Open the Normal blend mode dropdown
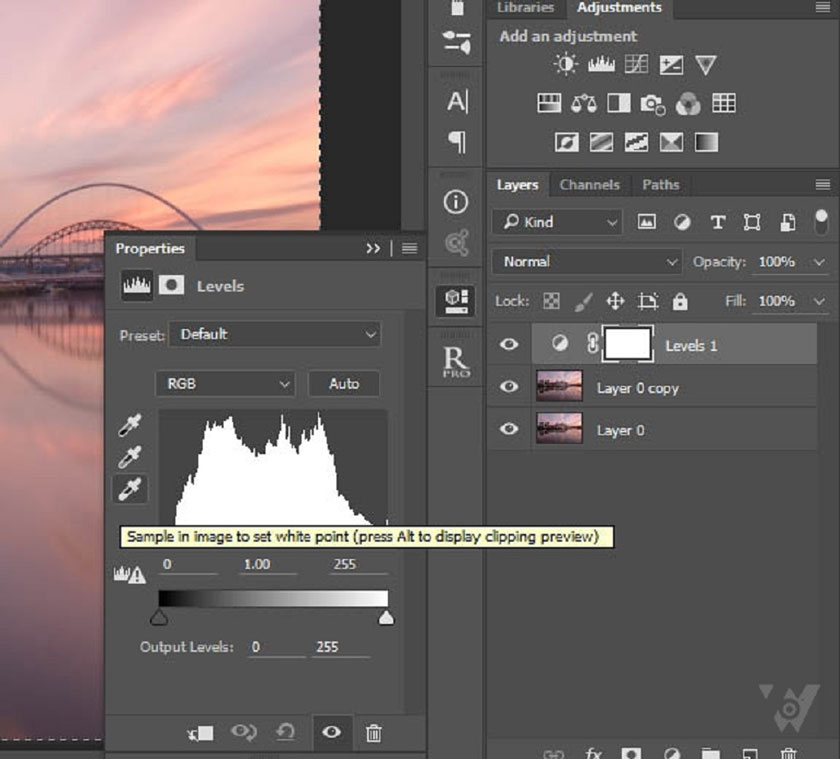 pyautogui.click(x=588, y=261)
